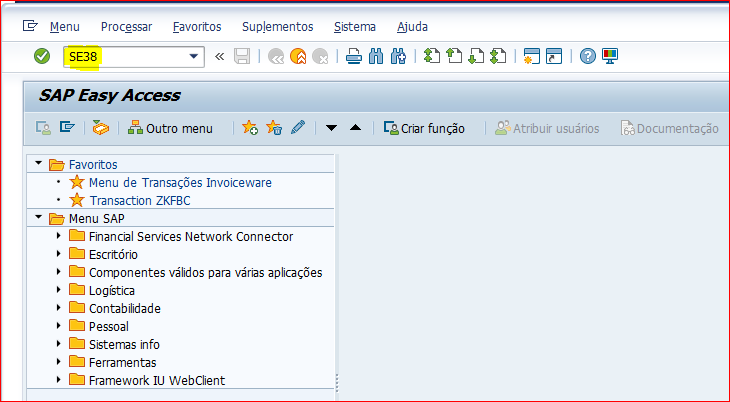Click the Change Favorites pencil icon
Image resolution: width=730 pixels, height=402 pixels.
click(298, 127)
